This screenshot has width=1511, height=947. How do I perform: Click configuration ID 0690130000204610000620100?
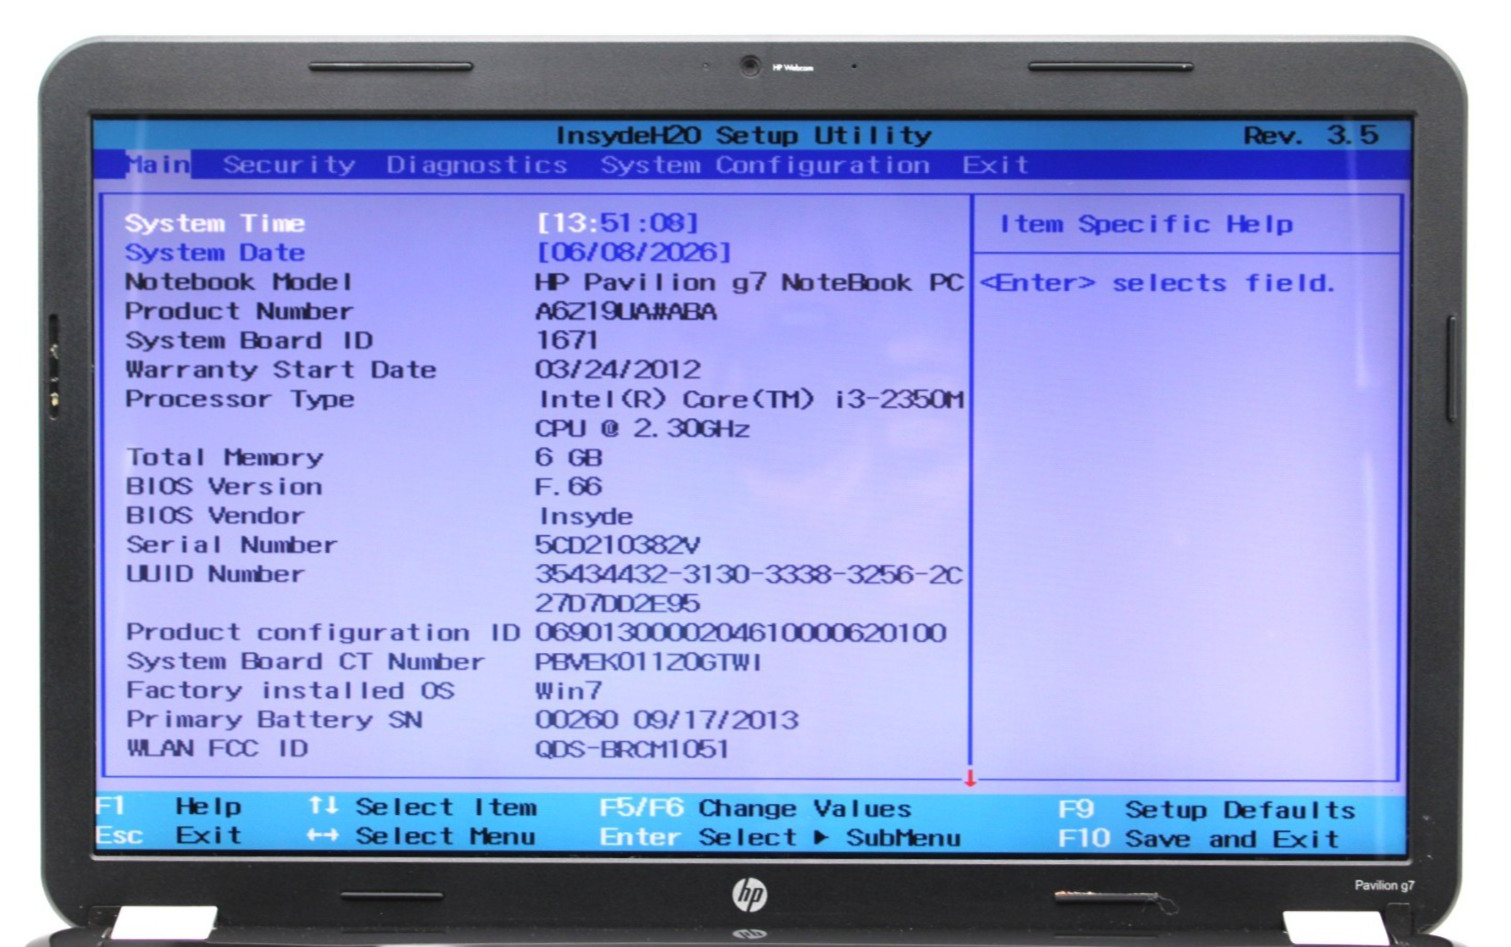coord(741,633)
